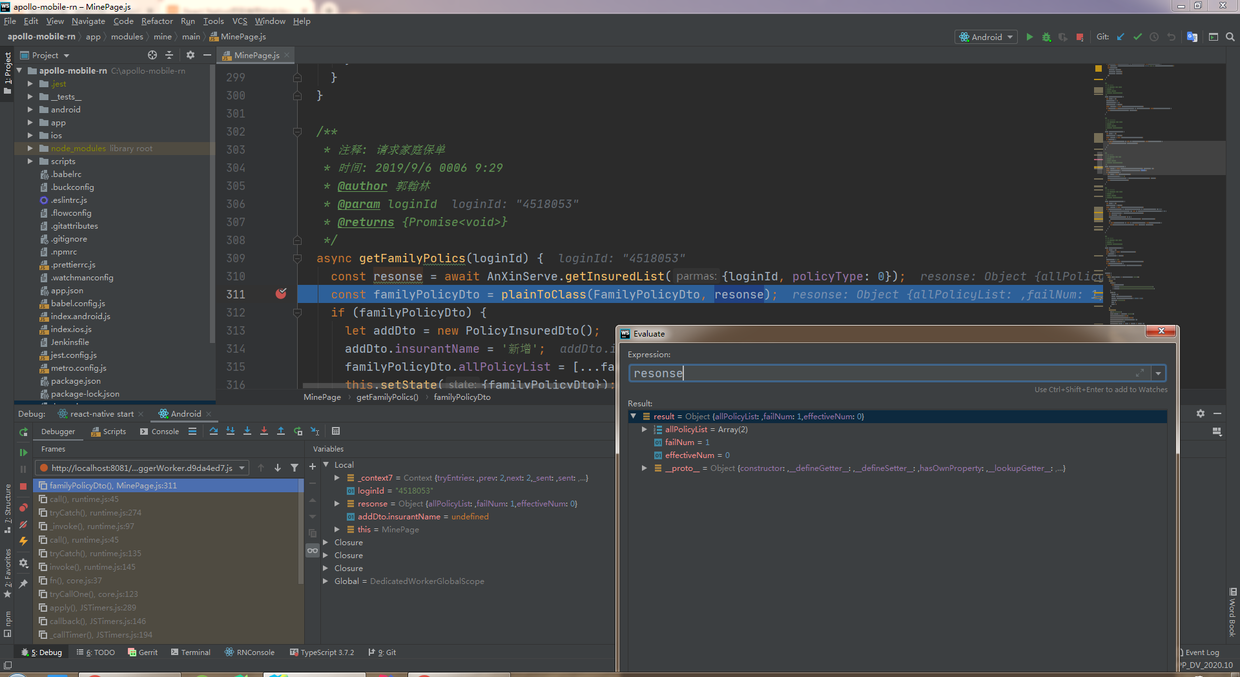Screen dimensions: 1240x677
Task: Hide the Project panel with the minus icon
Action: 206,55
